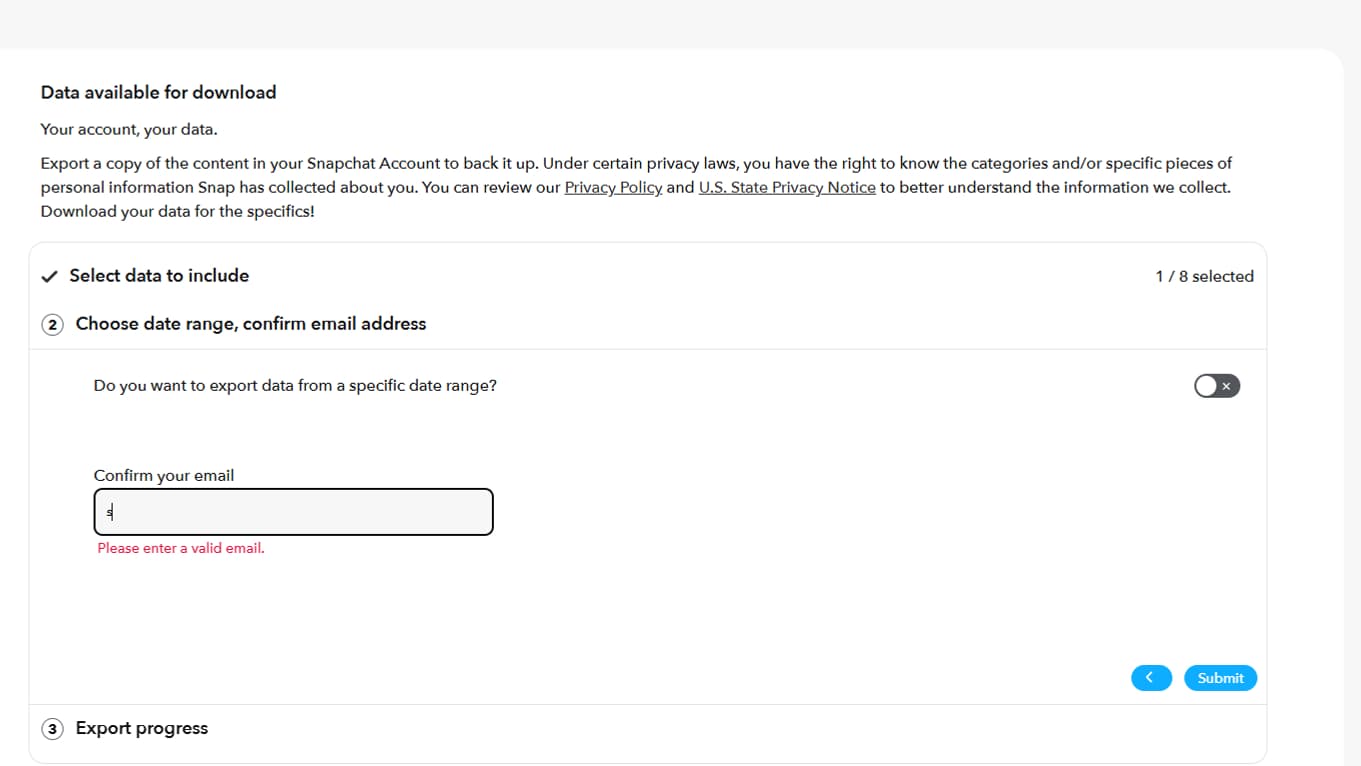The height and width of the screenshot is (766, 1361).
Task: Open the Privacy Policy link
Action: [x=613, y=188]
